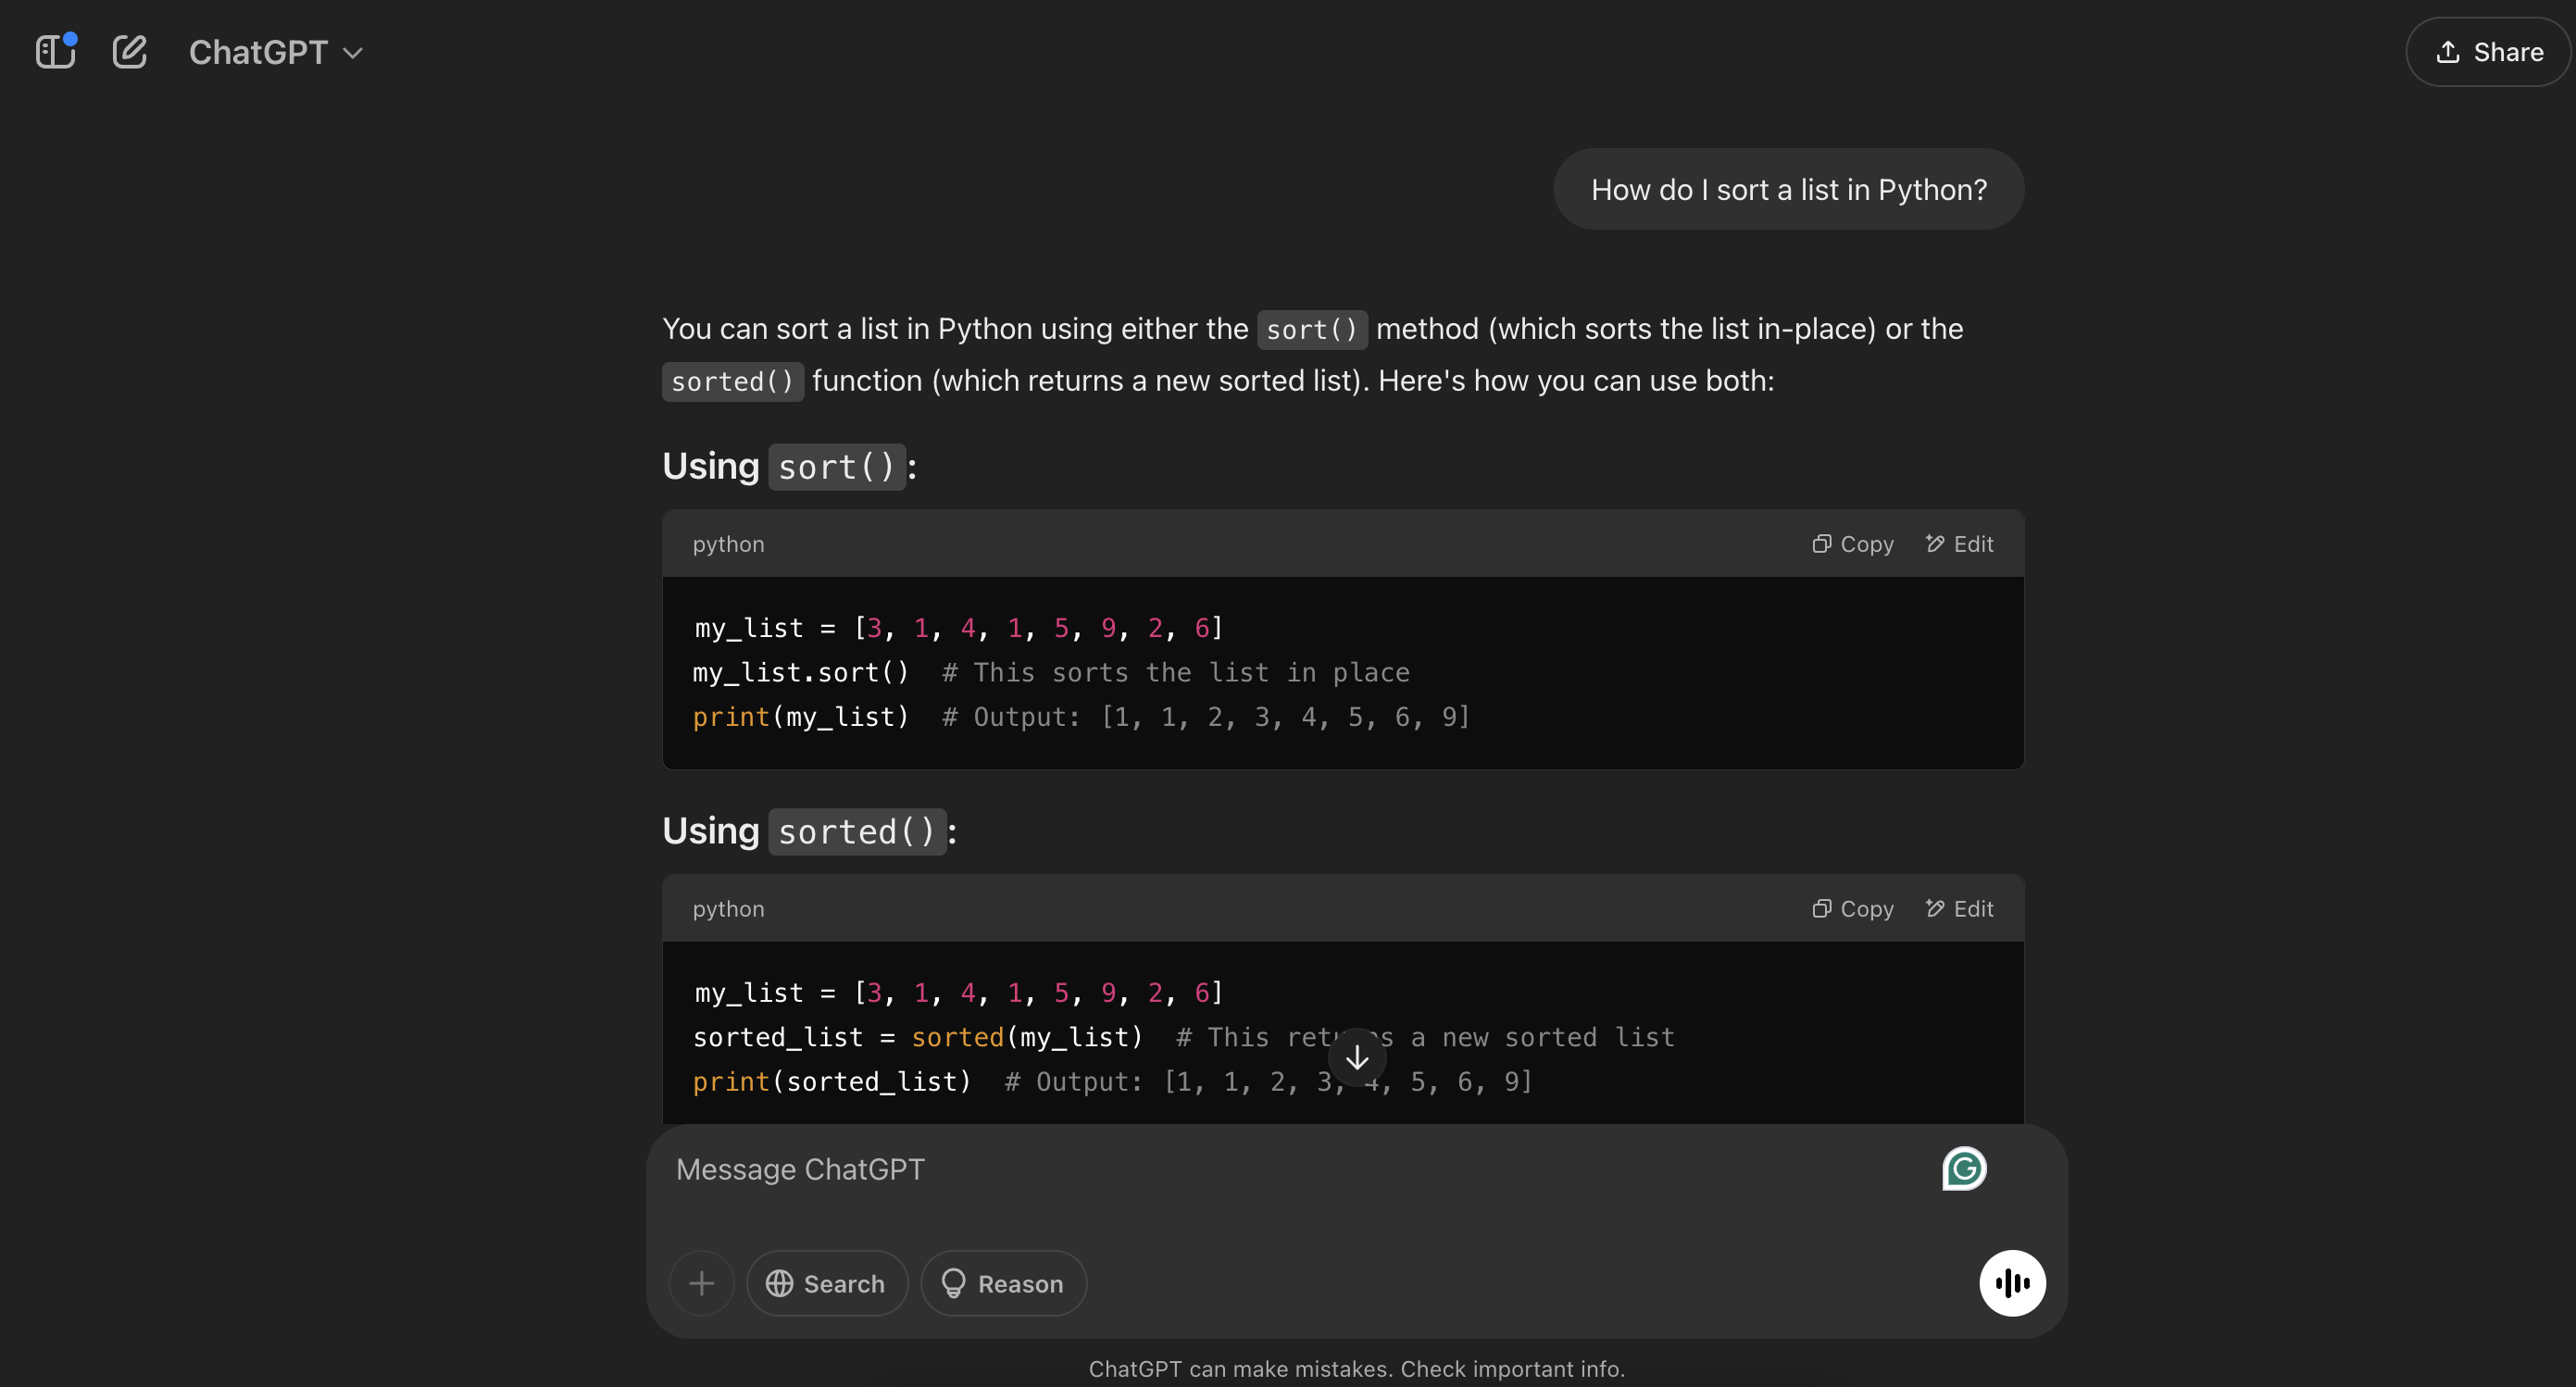Focus the Message ChatGPT input field
Image resolution: width=2576 pixels, height=1387 pixels.
pyautogui.click(x=1300, y=1170)
